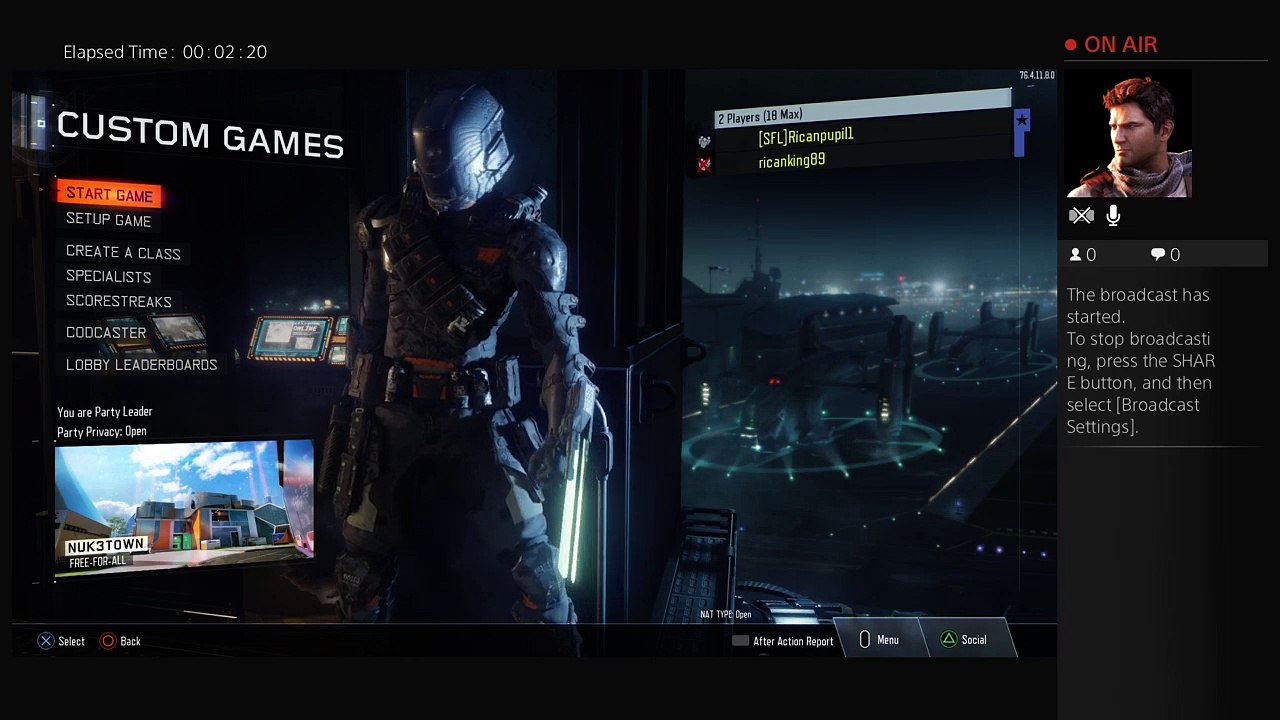Click the Select prompt label

point(71,641)
